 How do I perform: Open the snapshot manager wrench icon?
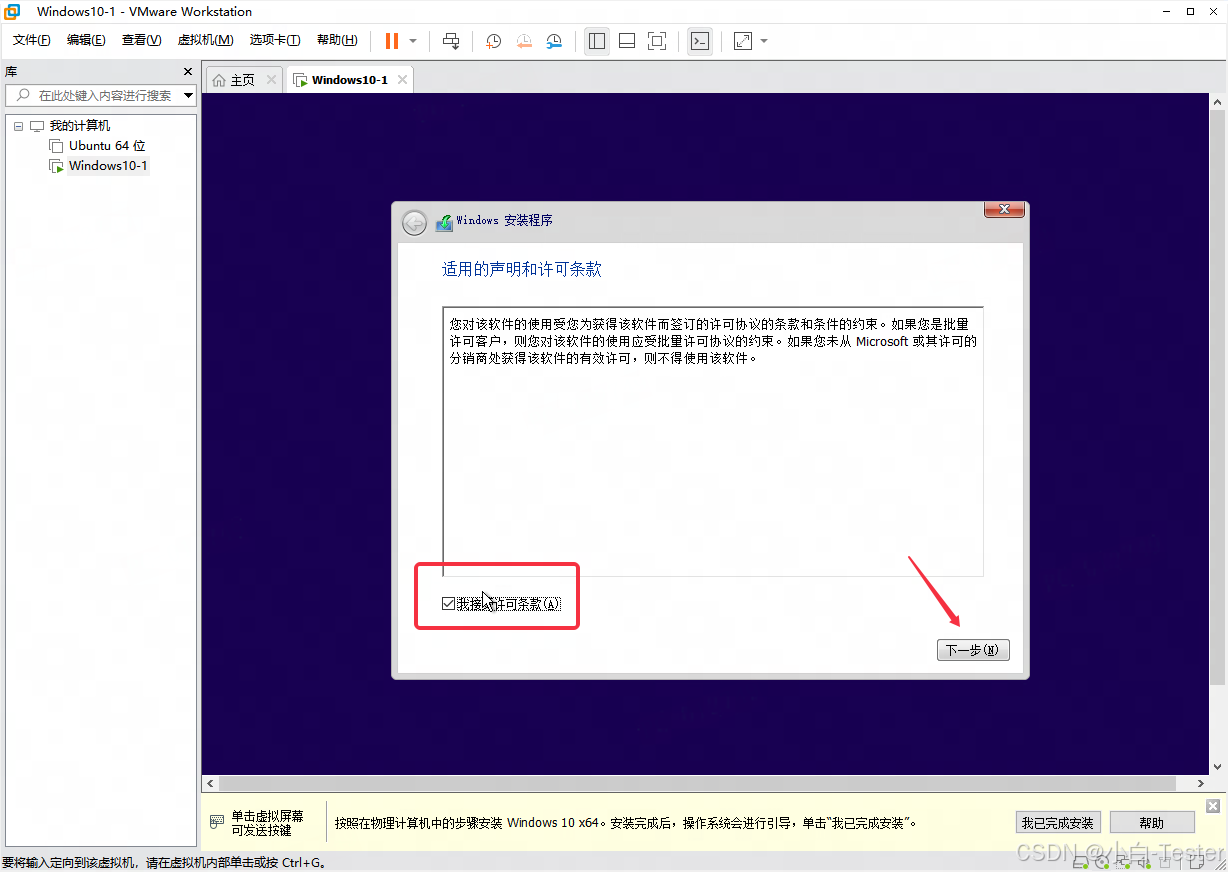click(x=554, y=41)
